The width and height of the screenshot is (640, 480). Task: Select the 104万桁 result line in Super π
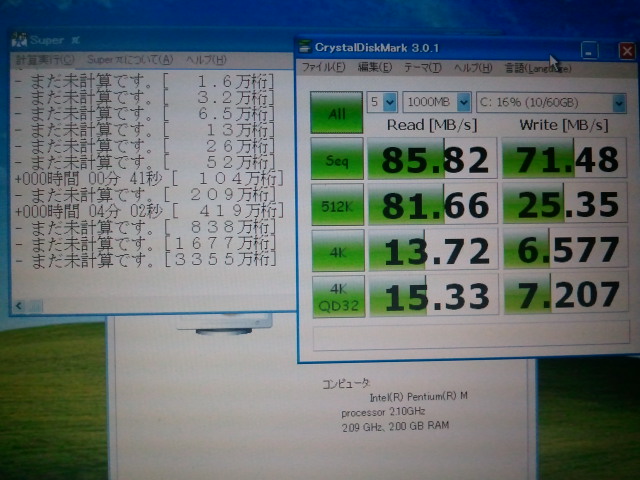click(x=149, y=179)
